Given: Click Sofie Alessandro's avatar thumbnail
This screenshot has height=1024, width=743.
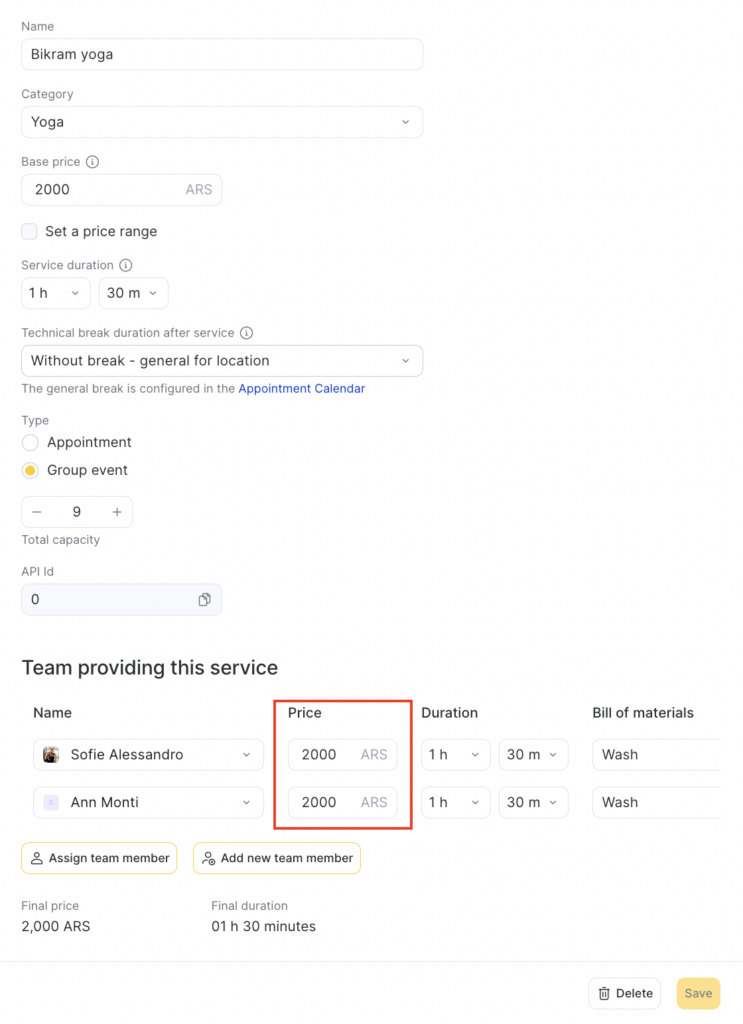Looking at the screenshot, I should pos(51,755).
